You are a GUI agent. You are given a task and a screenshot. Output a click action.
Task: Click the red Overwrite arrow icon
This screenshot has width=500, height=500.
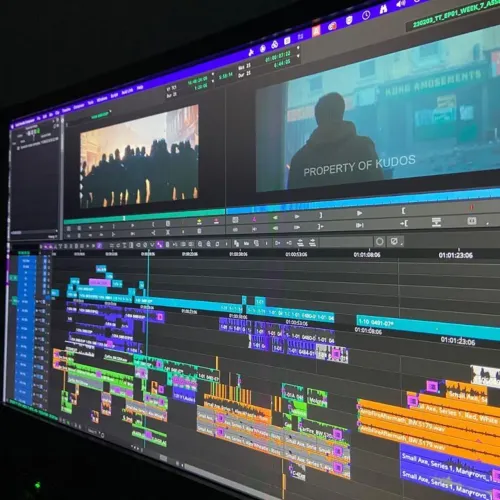point(216,220)
